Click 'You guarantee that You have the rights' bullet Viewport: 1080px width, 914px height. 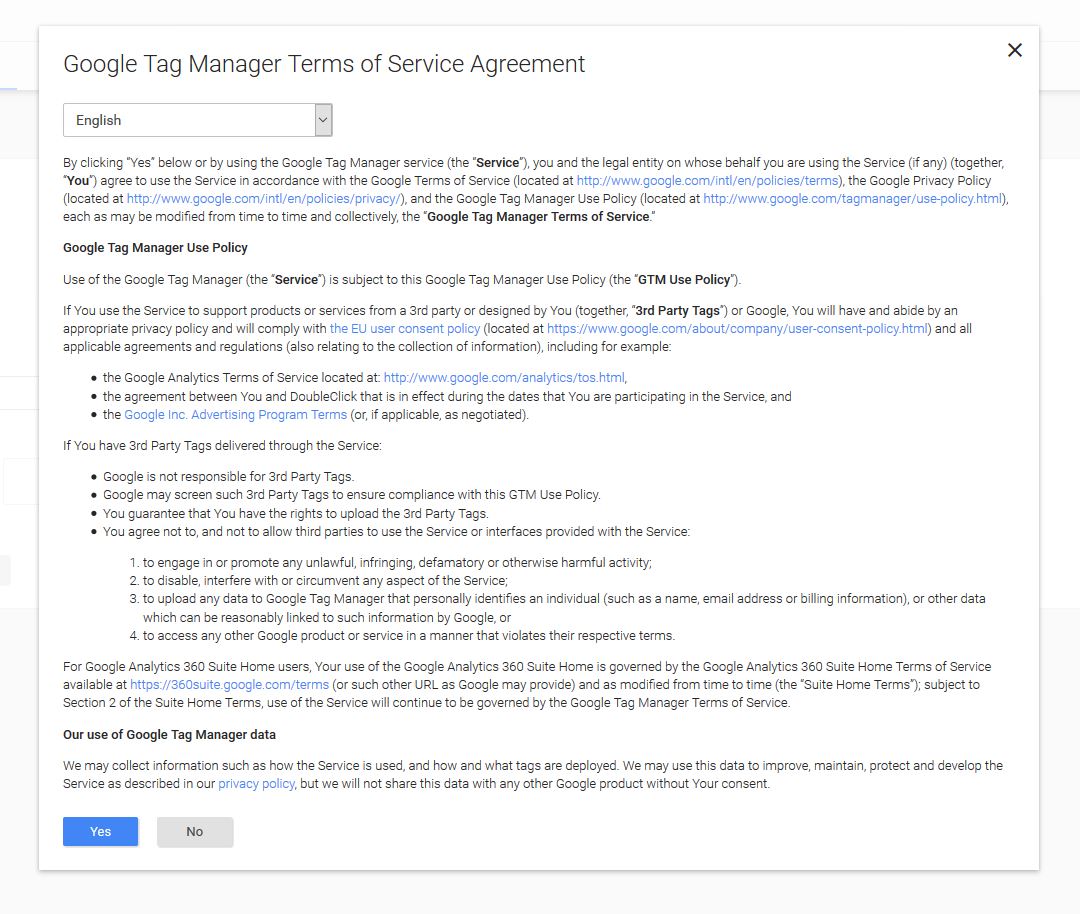[x=295, y=513]
